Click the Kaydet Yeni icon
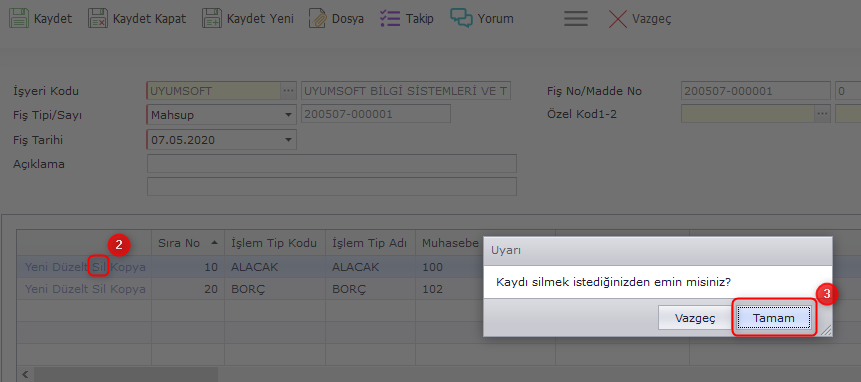 [211, 18]
